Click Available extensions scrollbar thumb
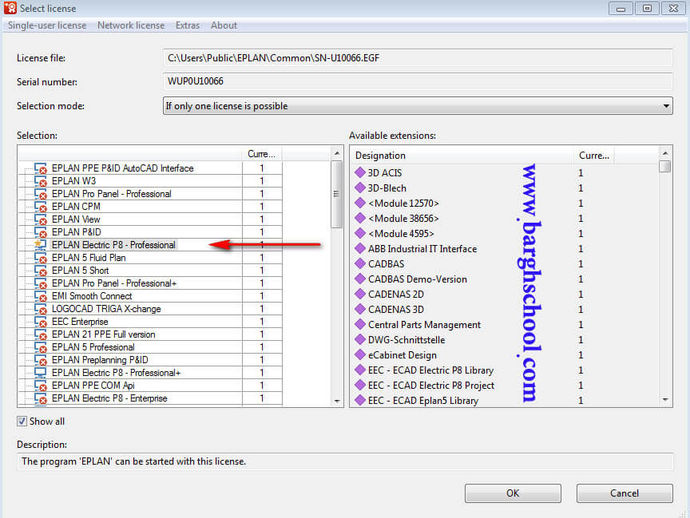This screenshot has height=518, width=690. tap(665, 166)
